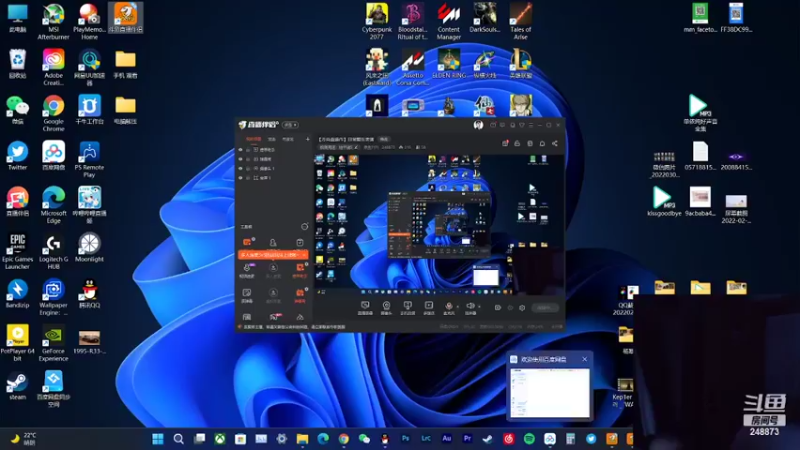
Task: Click share icon in room header
Action: tap(555, 143)
